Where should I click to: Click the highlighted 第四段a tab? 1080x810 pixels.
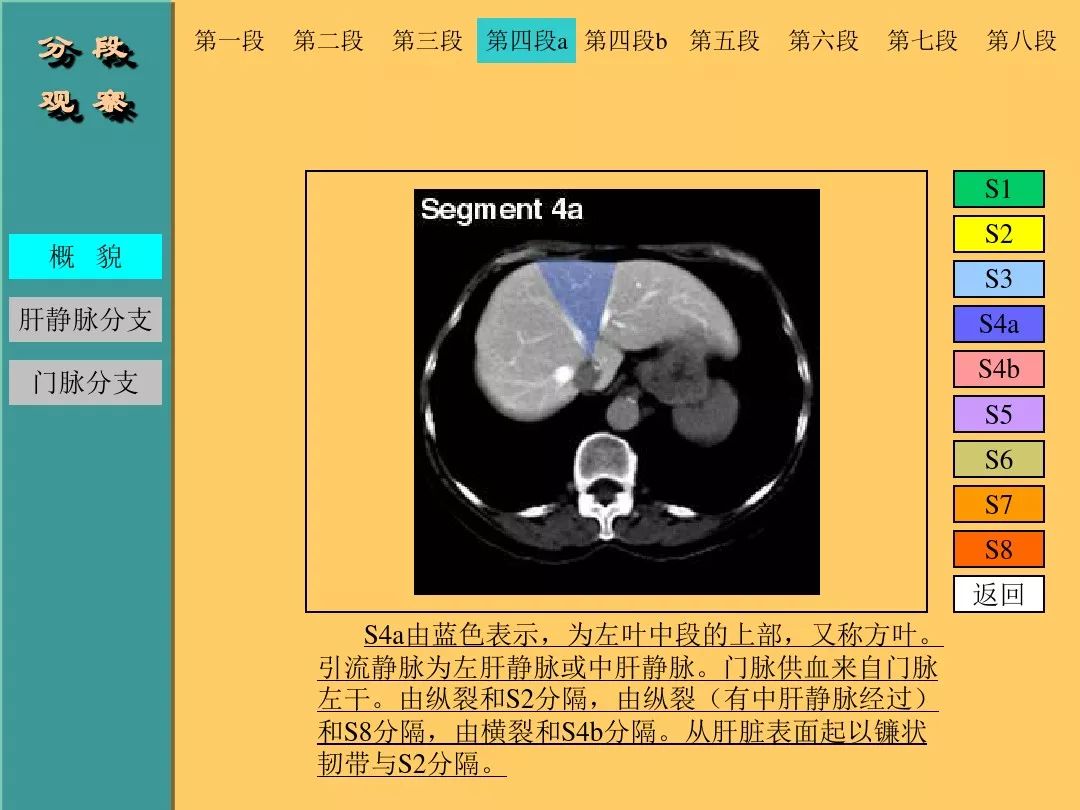(x=526, y=41)
